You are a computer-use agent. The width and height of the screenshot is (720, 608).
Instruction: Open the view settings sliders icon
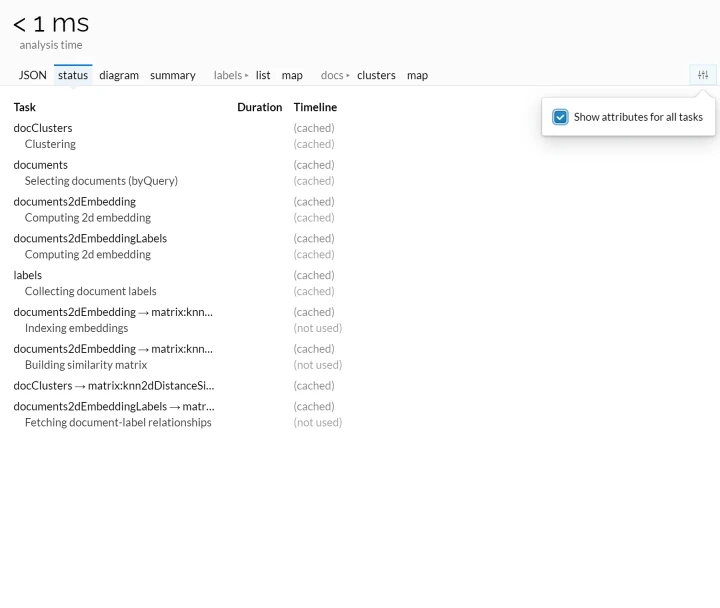pos(703,75)
